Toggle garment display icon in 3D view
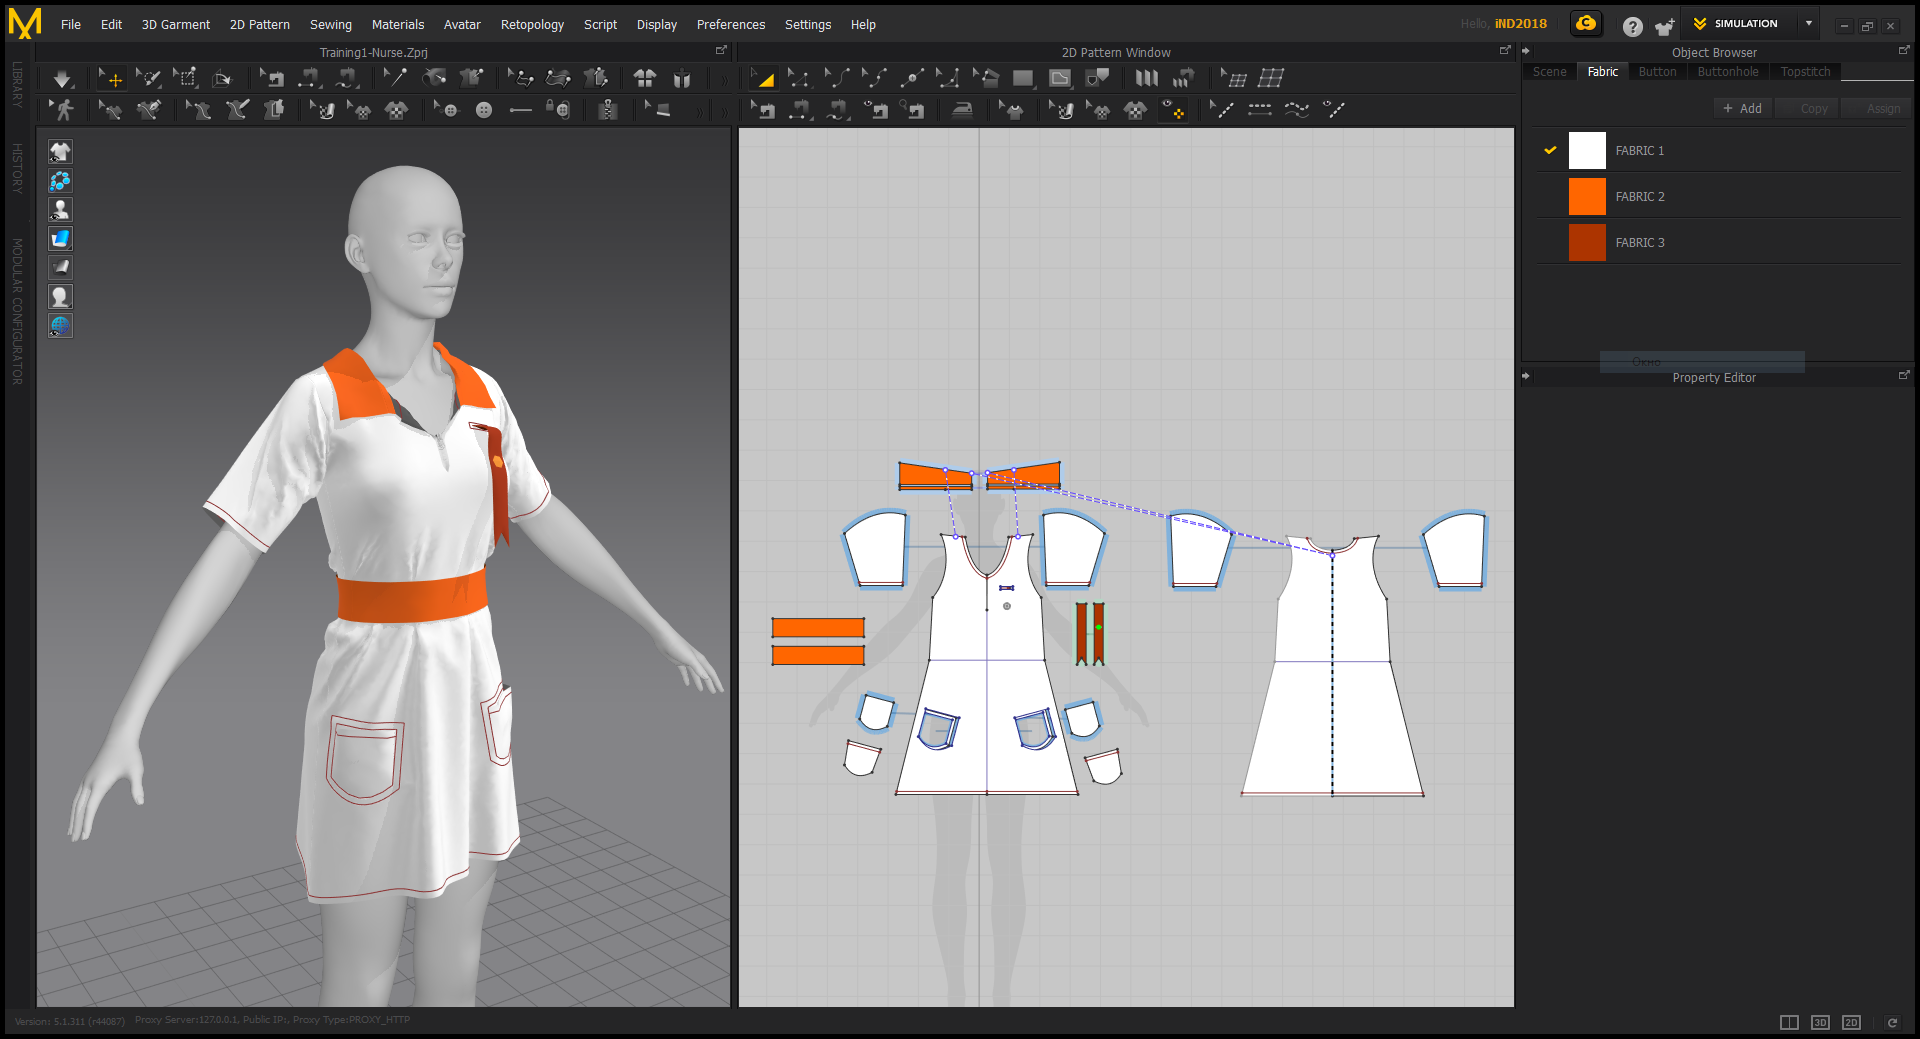The height and width of the screenshot is (1039, 1920). point(60,151)
